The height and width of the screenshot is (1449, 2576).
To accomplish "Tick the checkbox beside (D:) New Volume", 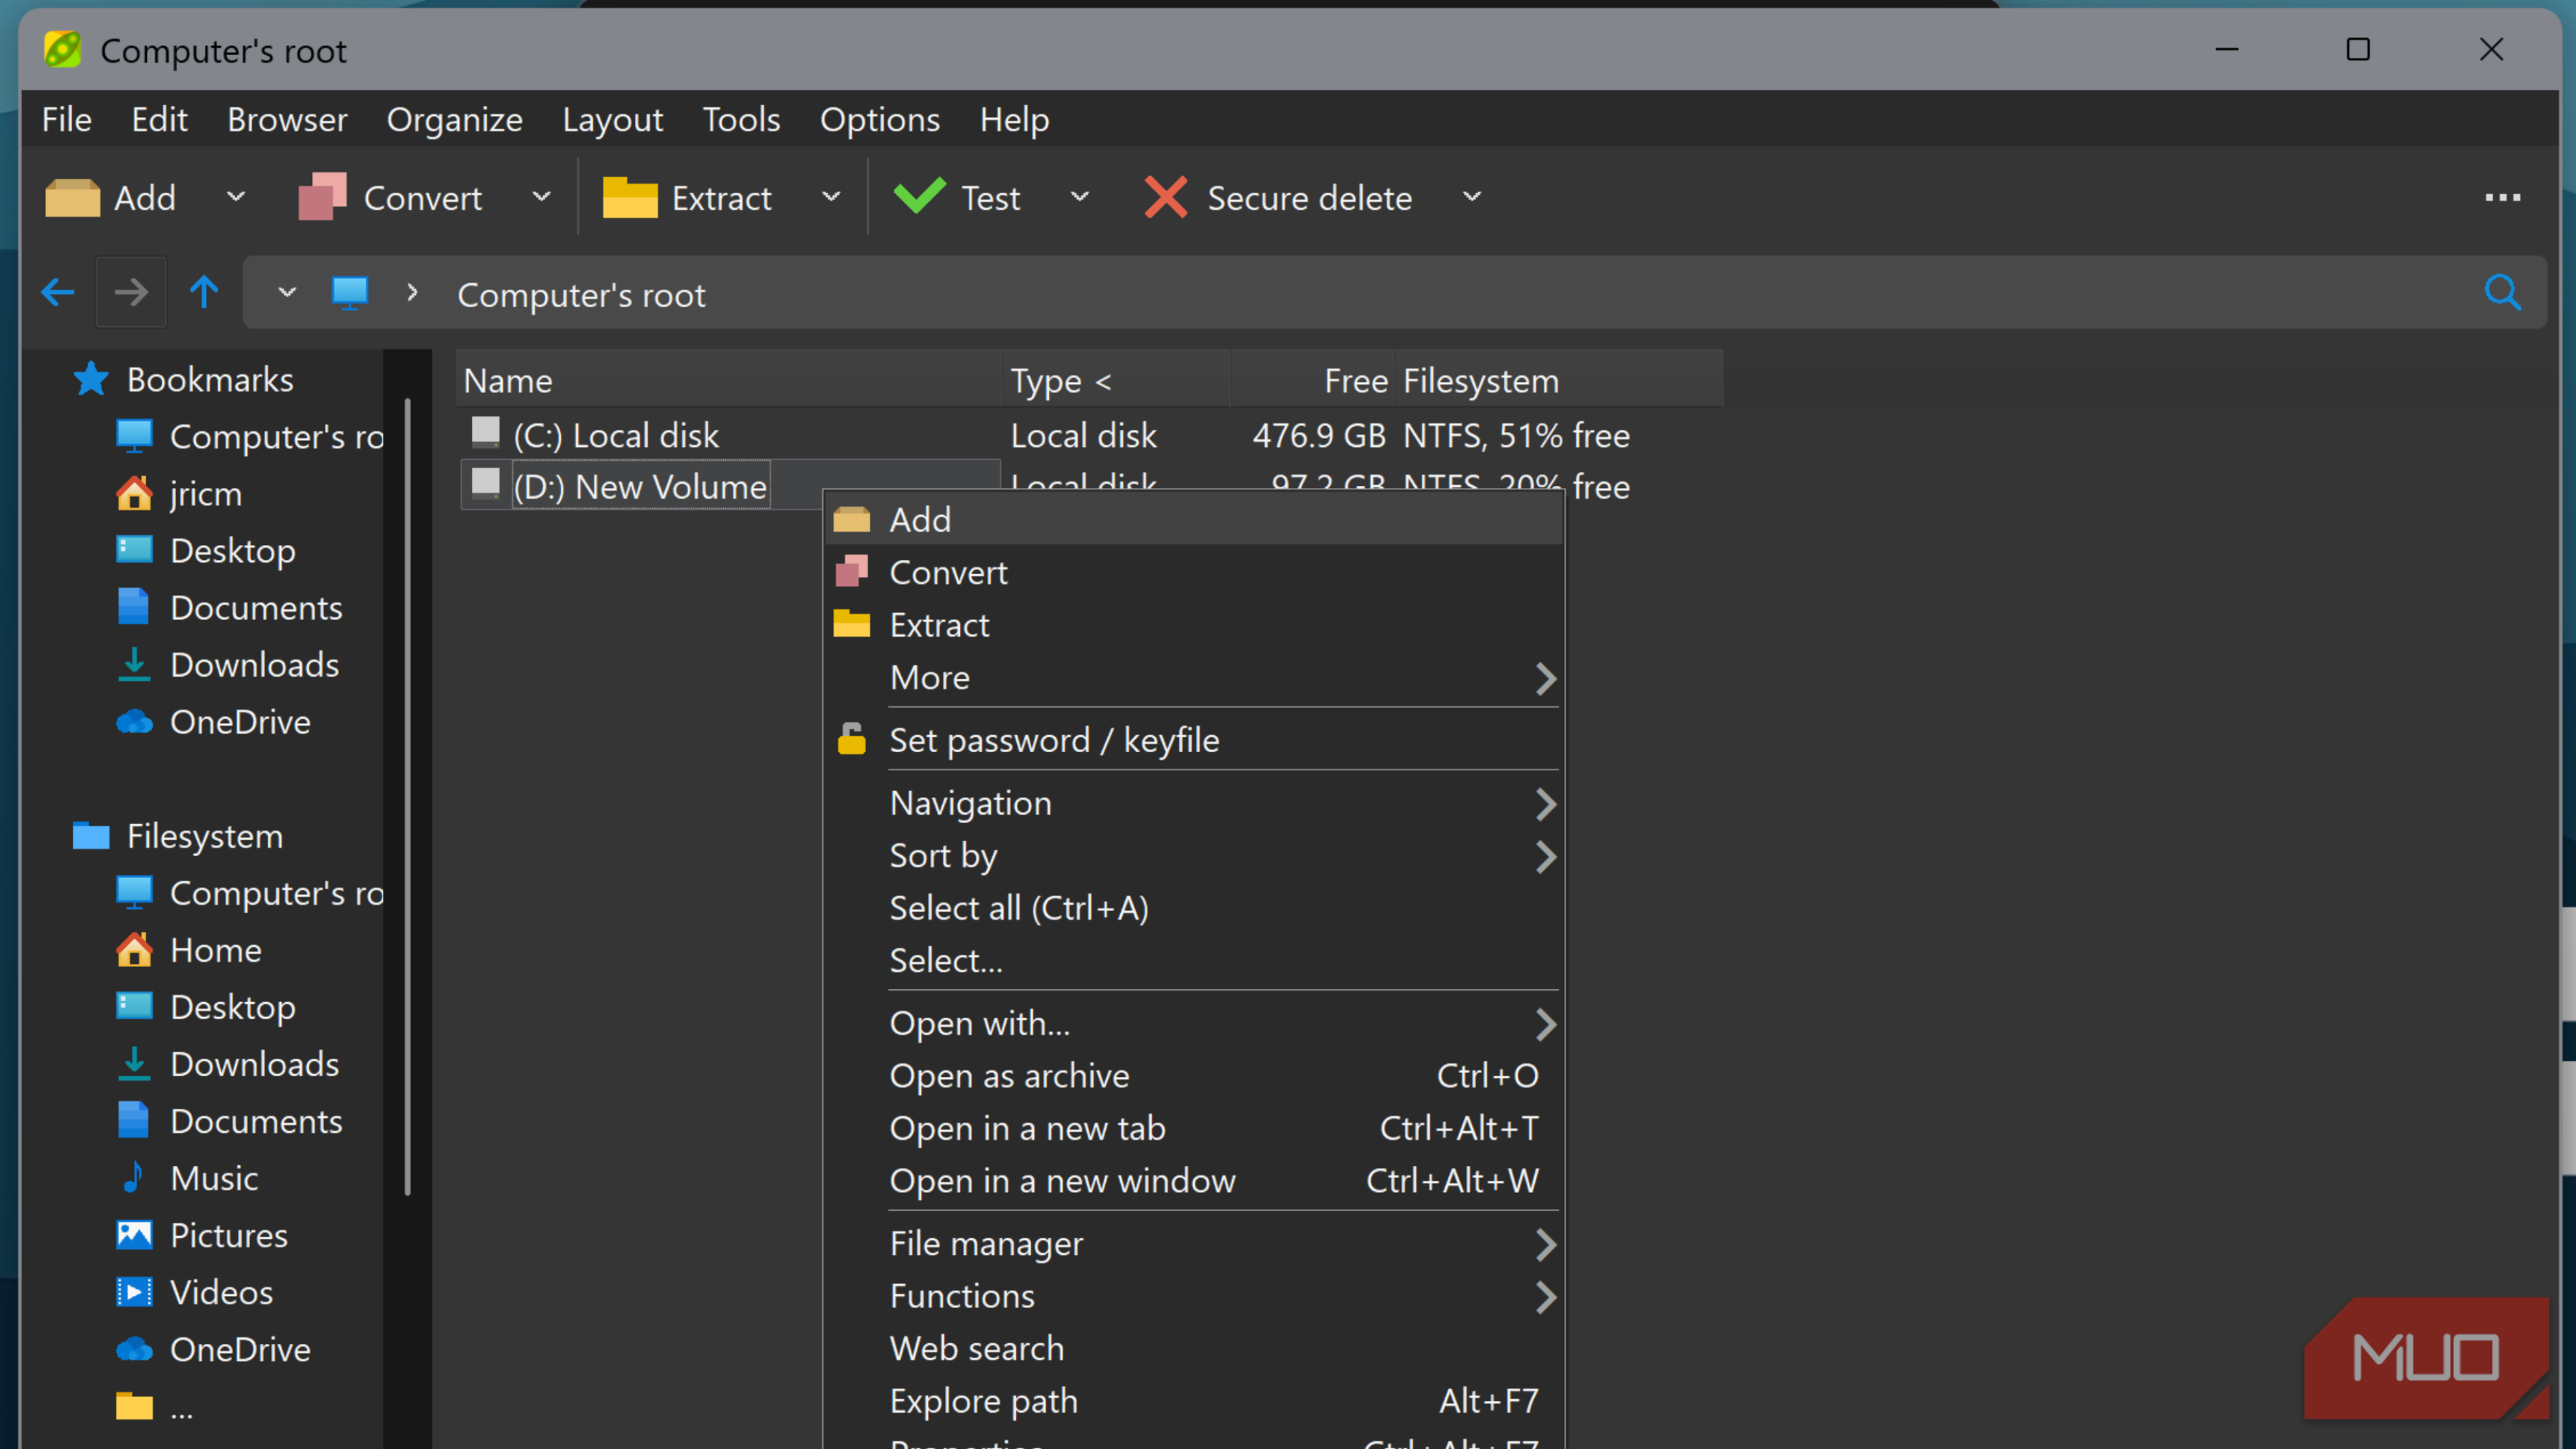I will 486,483.
